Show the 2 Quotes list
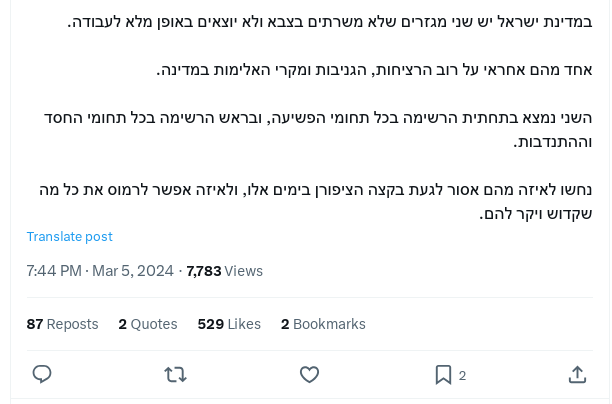The image size is (612, 404). pyautogui.click(x=147, y=324)
